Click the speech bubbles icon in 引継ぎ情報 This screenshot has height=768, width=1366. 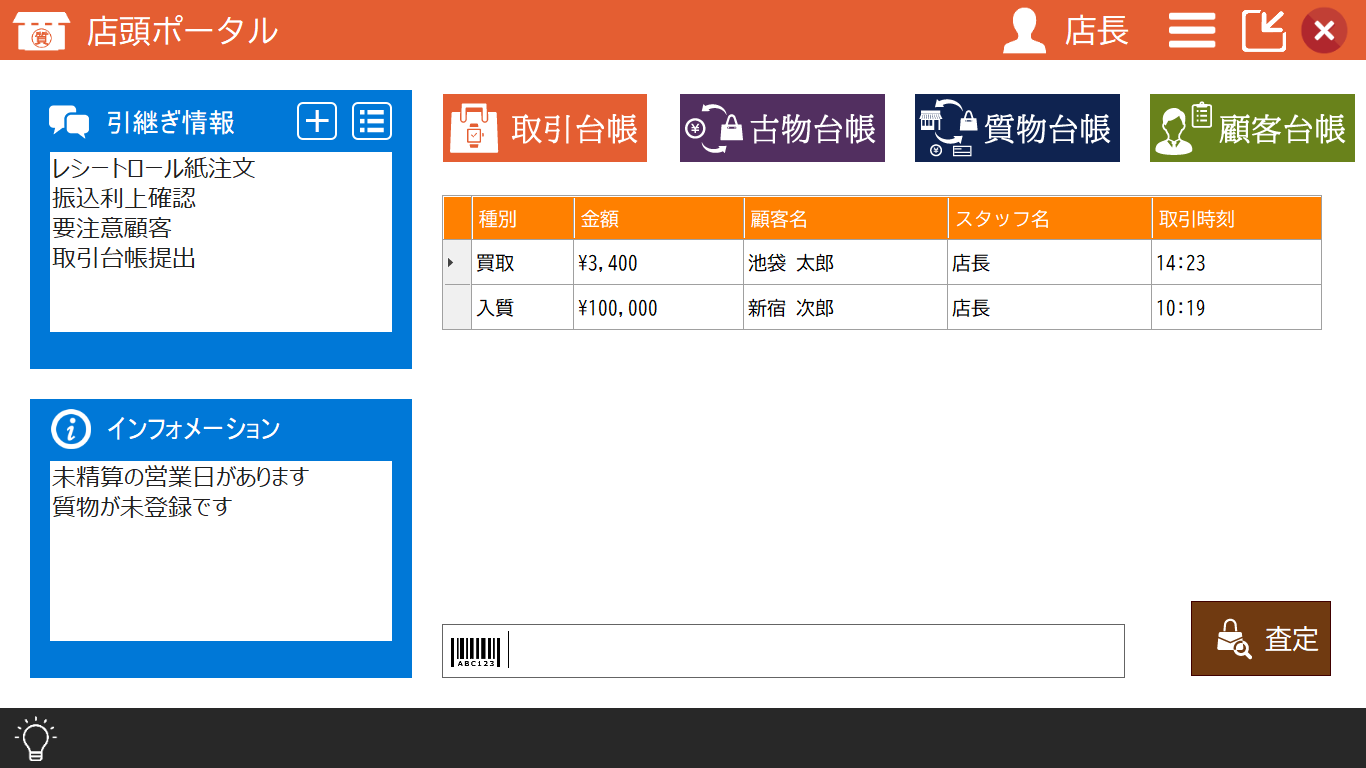pos(70,122)
